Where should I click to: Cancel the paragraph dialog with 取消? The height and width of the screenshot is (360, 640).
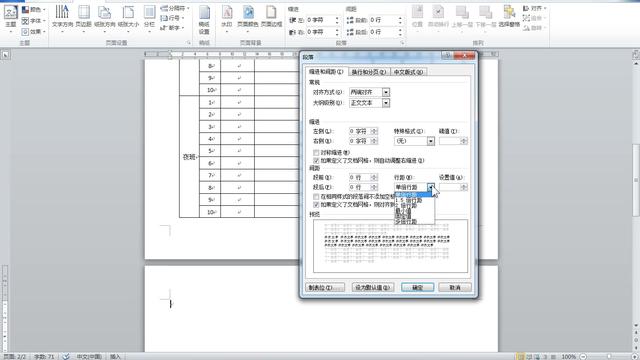point(455,287)
